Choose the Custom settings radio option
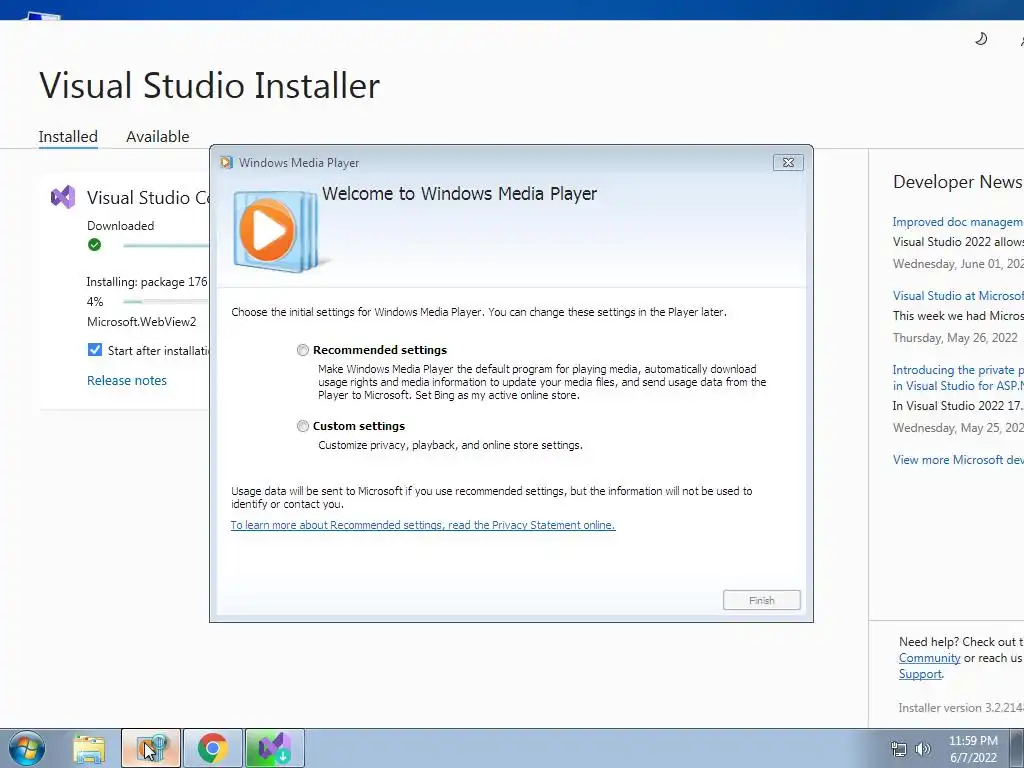Image resolution: width=1024 pixels, height=768 pixels. (x=302, y=426)
